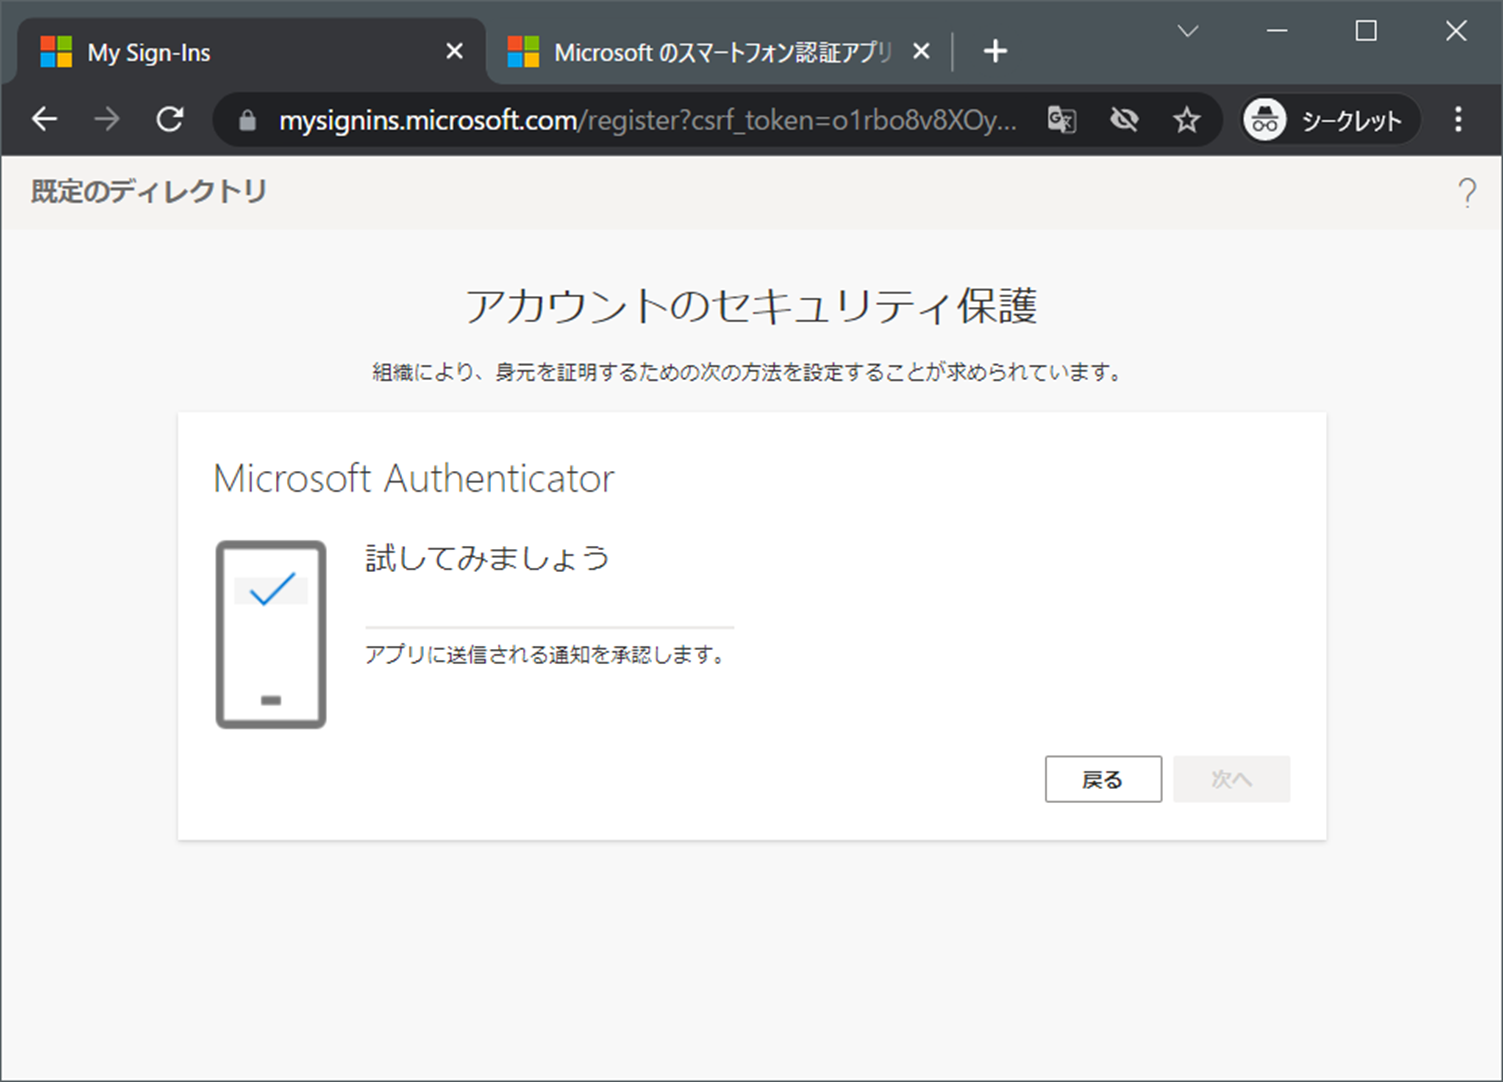Viewport: 1503px width, 1082px height.
Task: Click the phone checkmark illustration
Action: tap(271, 634)
